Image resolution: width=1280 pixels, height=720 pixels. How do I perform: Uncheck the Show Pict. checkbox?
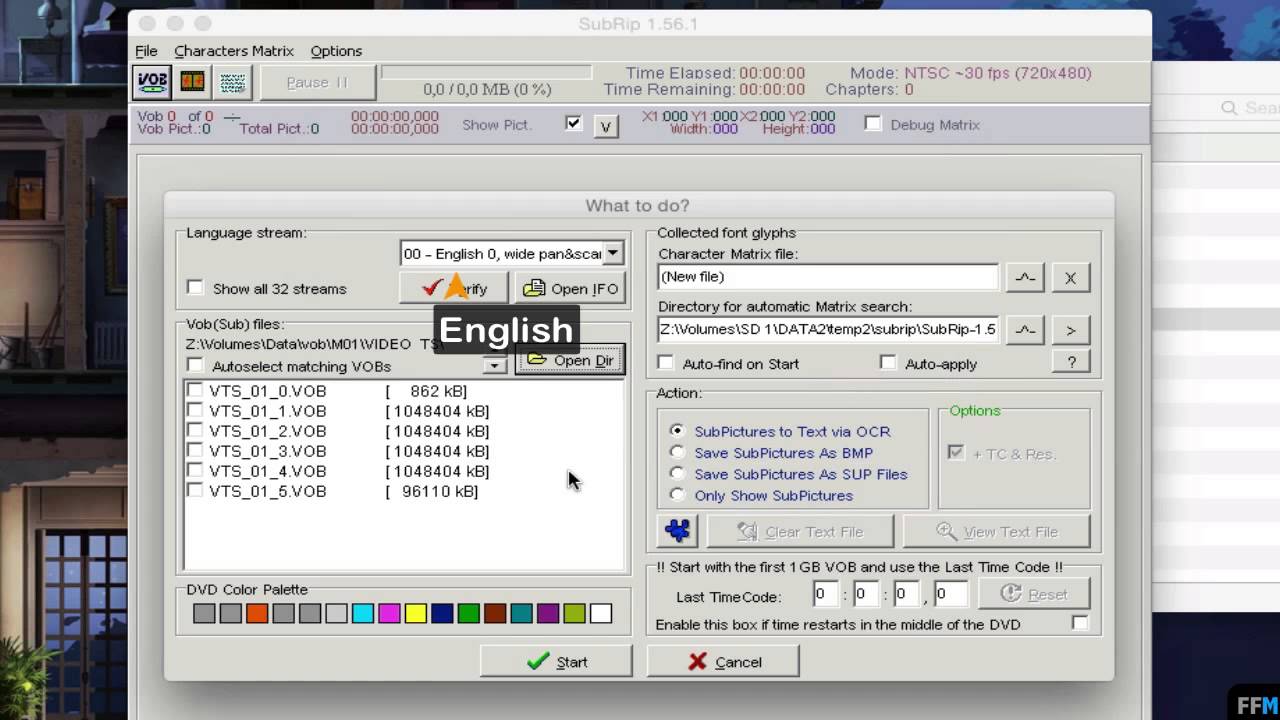point(573,124)
